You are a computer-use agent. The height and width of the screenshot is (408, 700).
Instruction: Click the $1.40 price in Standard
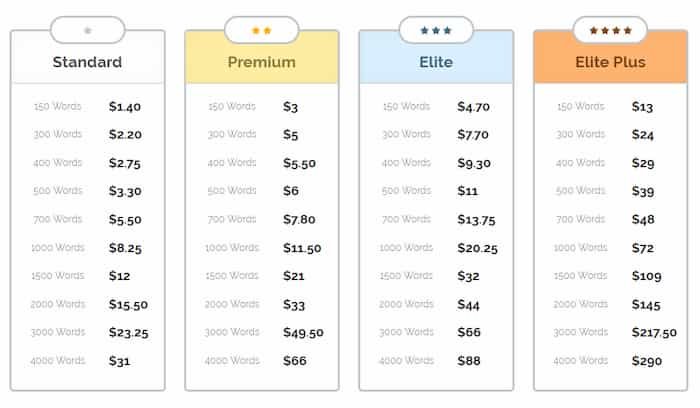pos(125,107)
